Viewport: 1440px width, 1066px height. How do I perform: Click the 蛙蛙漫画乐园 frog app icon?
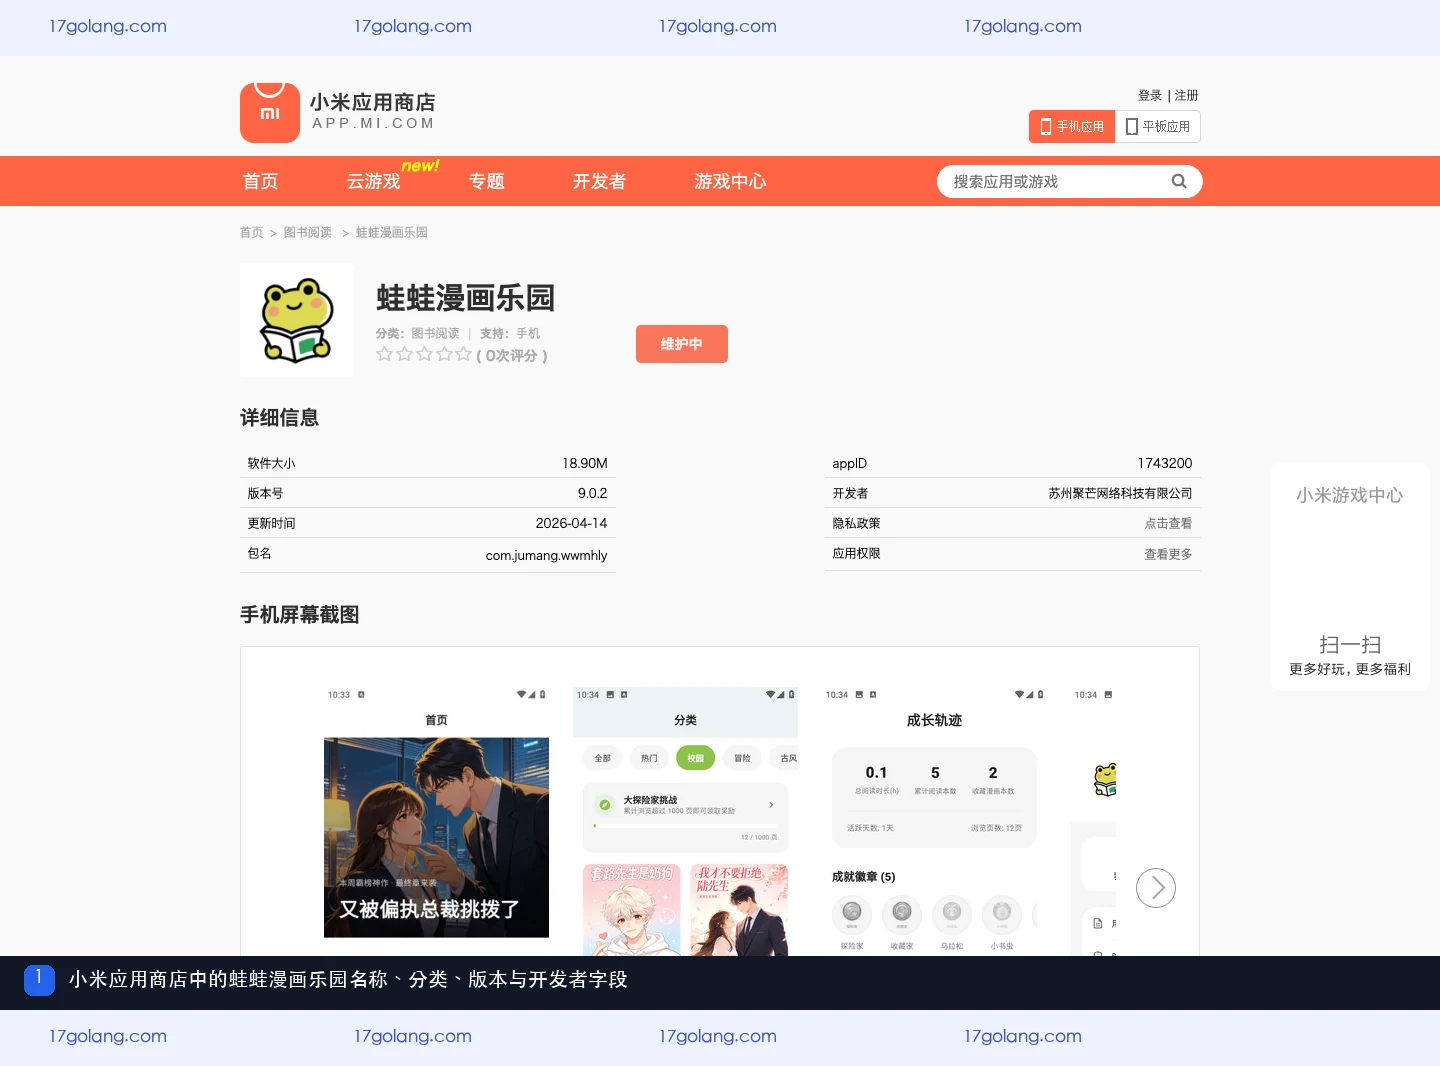(x=297, y=320)
